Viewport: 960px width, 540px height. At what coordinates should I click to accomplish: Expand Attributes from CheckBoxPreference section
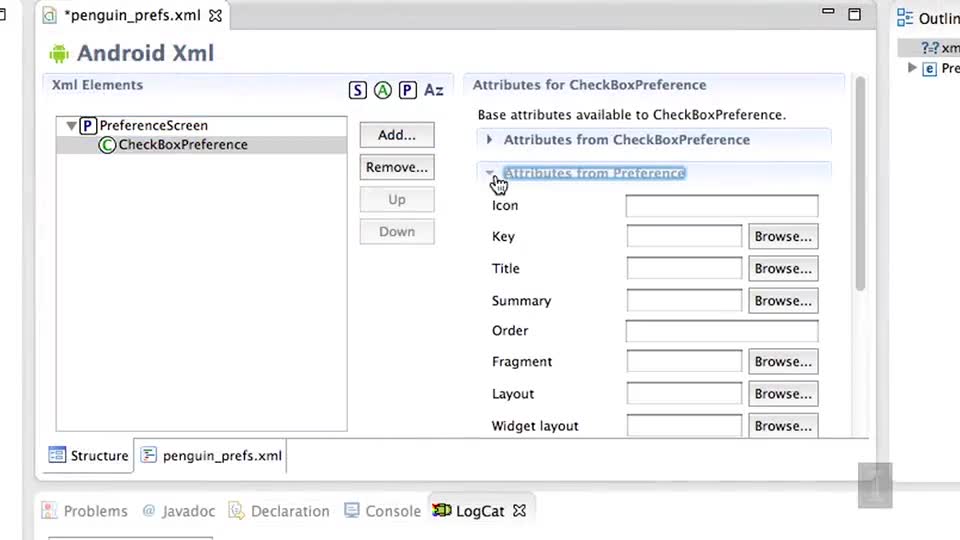489,140
